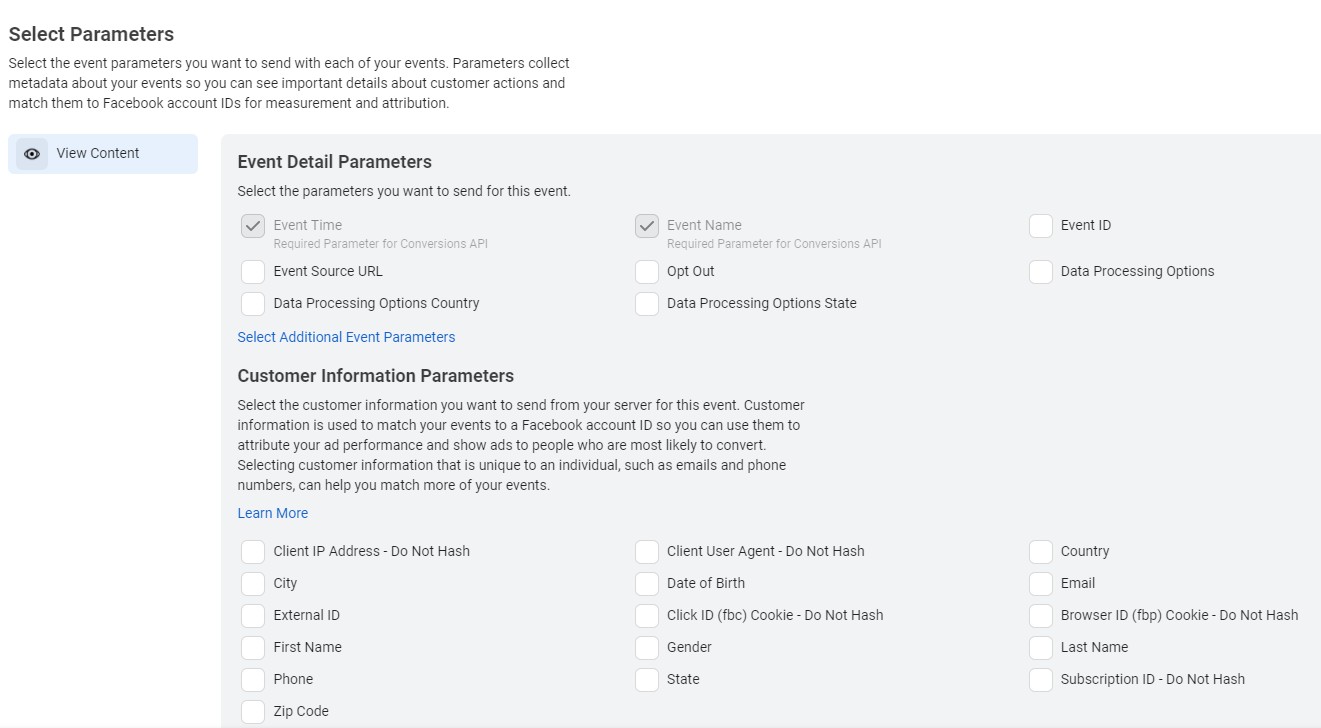Screen dimensions: 1321x728
Task: Open Select Additional Event Parameters link
Action: [x=346, y=337]
